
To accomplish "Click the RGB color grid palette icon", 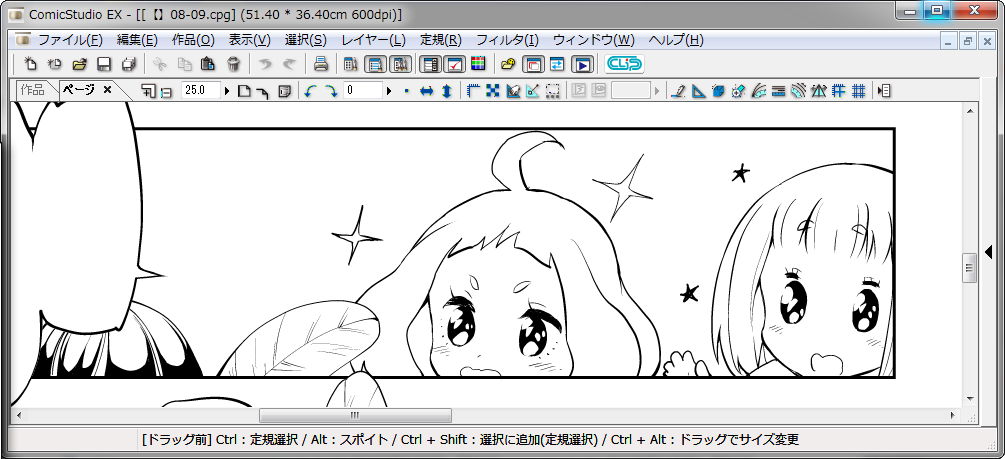I will click(478, 64).
